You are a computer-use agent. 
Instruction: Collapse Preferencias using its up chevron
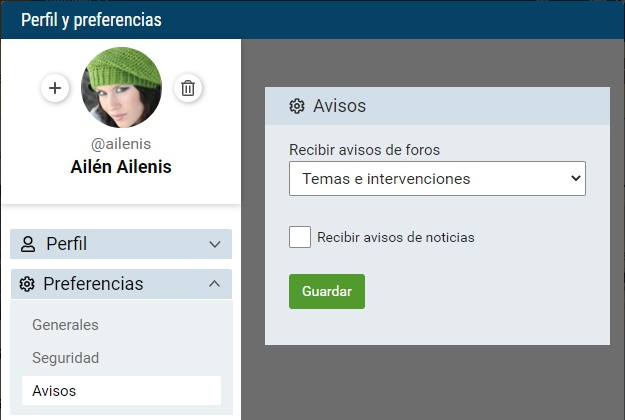[214, 284]
